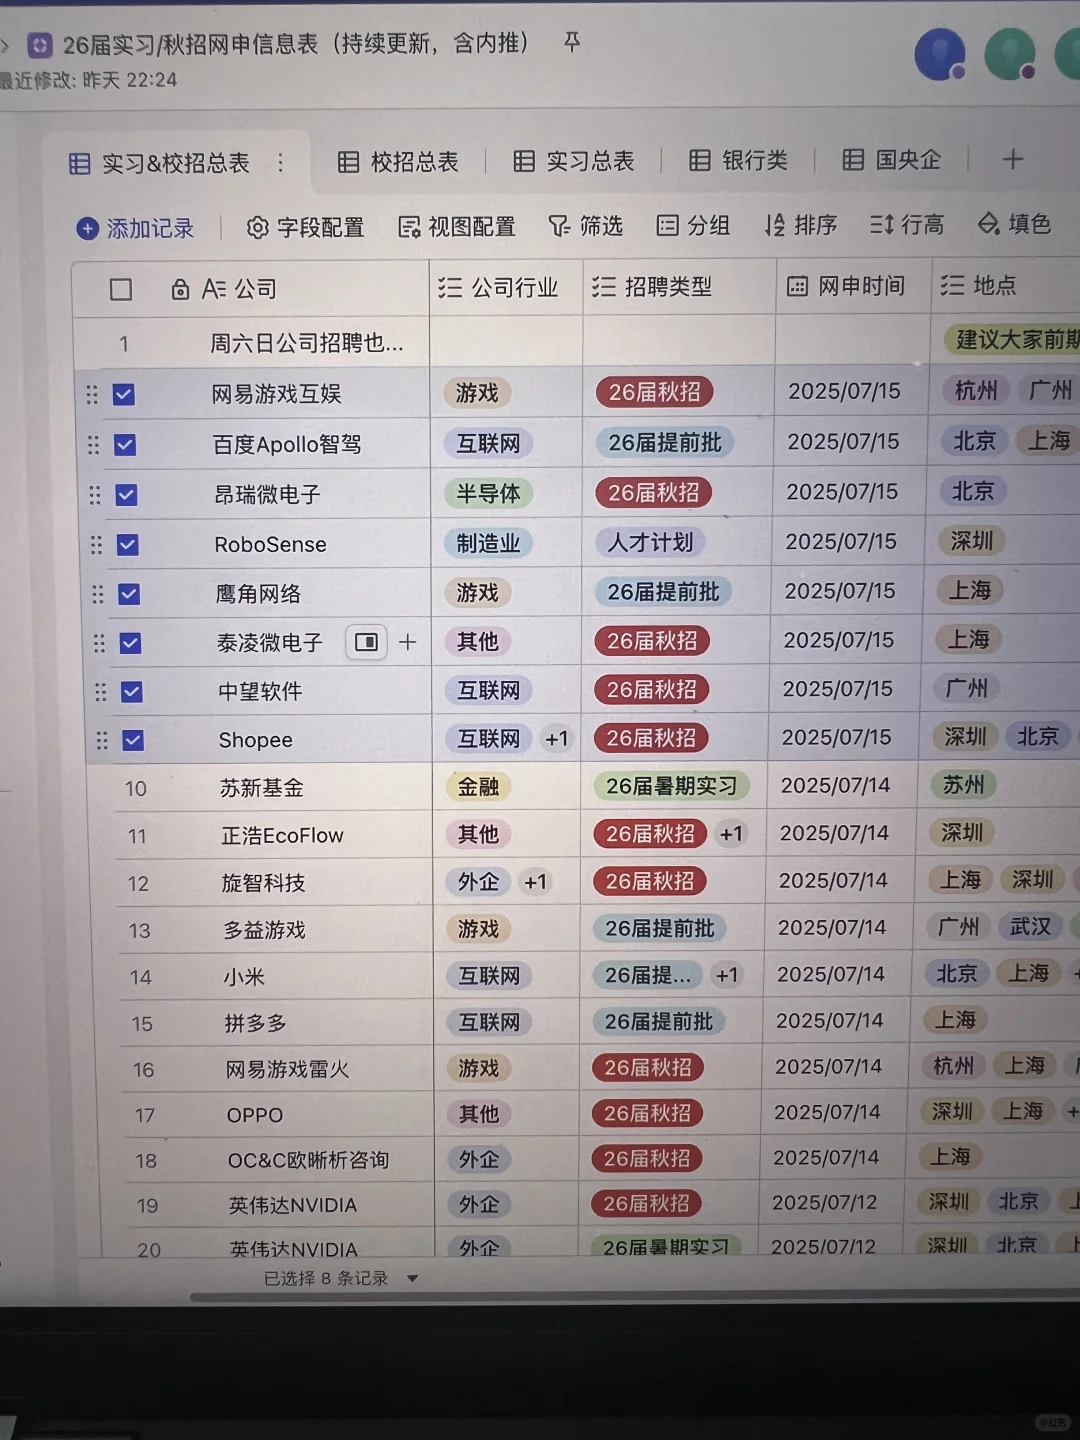Click the 武汉 location tag in 多益游戏 row

pos(1030,927)
